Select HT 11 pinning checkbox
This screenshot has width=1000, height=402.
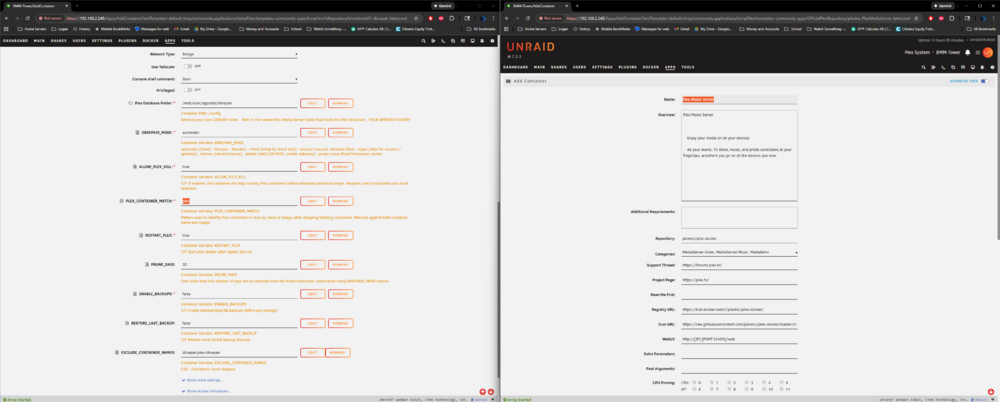781,389
